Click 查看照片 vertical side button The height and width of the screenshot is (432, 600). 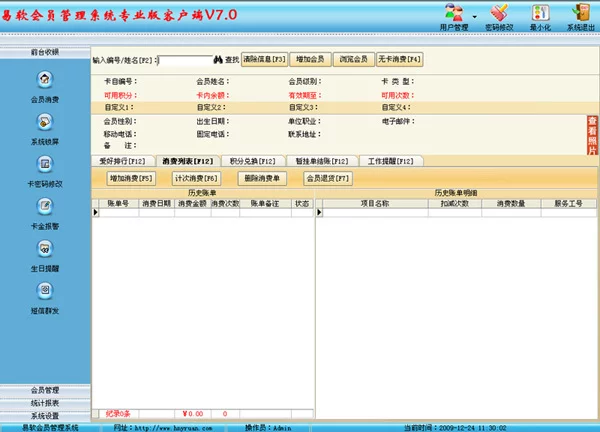point(592,135)
